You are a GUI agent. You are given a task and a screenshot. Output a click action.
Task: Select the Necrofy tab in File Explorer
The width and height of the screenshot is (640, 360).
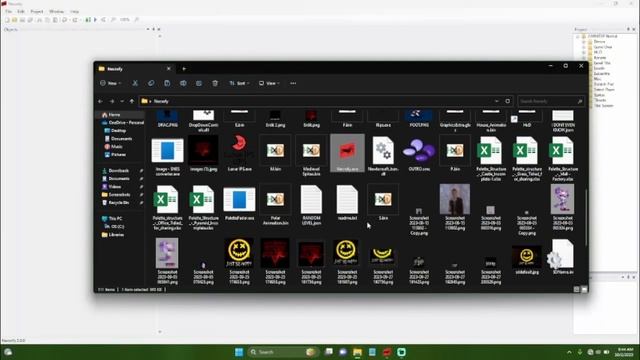(134, 69)
